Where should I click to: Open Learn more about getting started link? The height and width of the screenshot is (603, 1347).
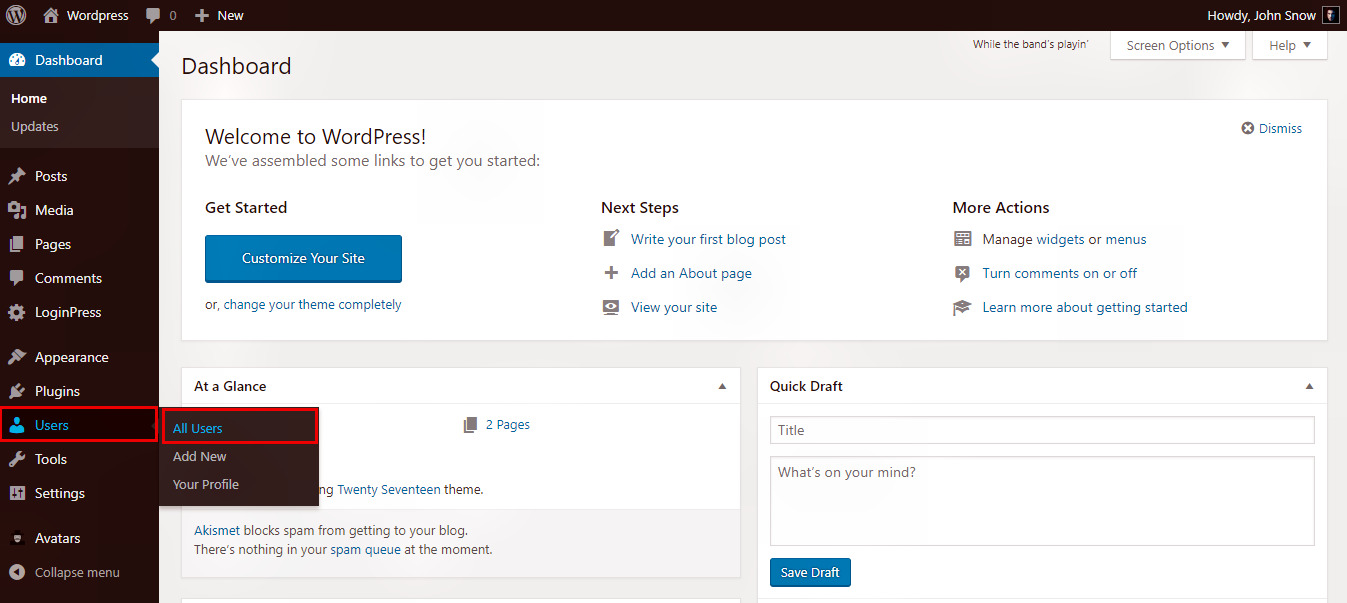pyautogui.click(x=1085, y=307)
